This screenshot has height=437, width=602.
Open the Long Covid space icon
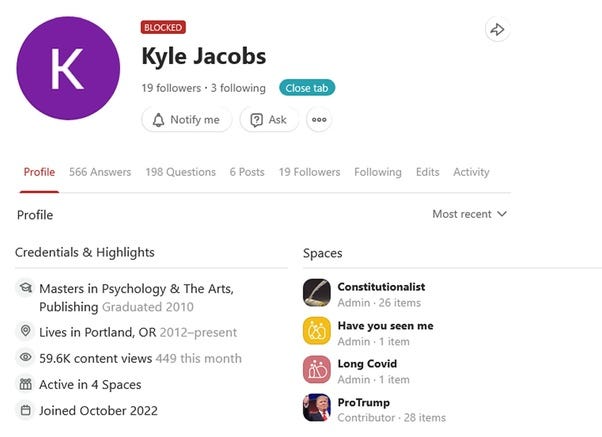(317, 370)
